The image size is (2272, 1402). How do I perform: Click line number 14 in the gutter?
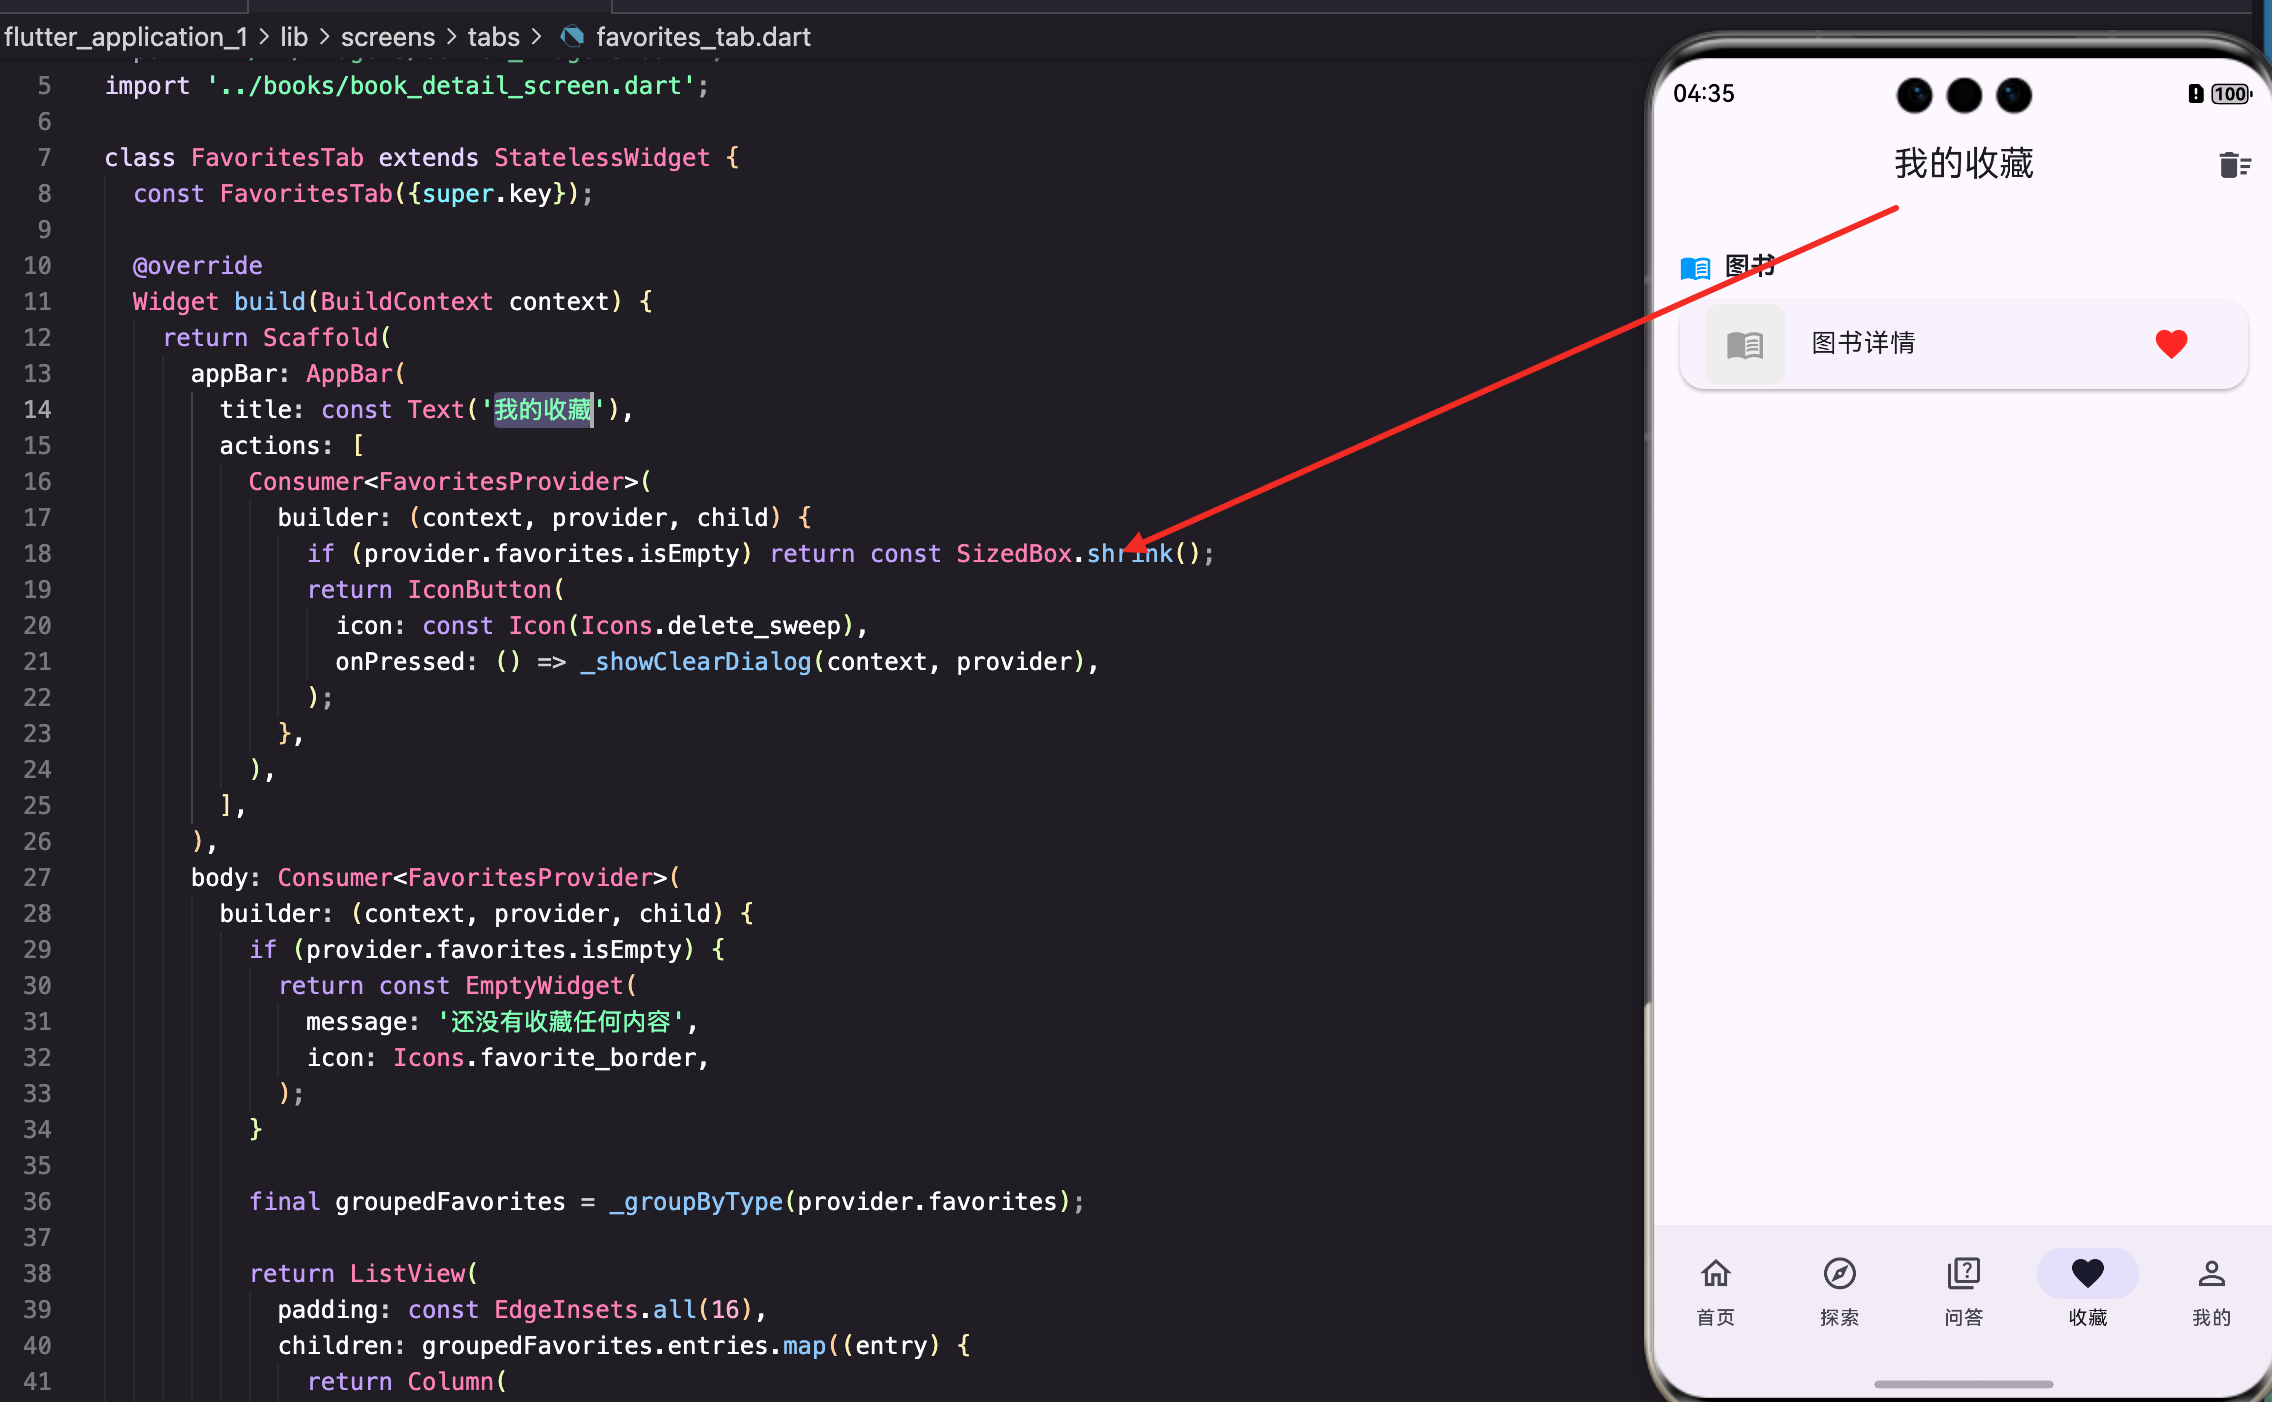[x=37, y=409]
